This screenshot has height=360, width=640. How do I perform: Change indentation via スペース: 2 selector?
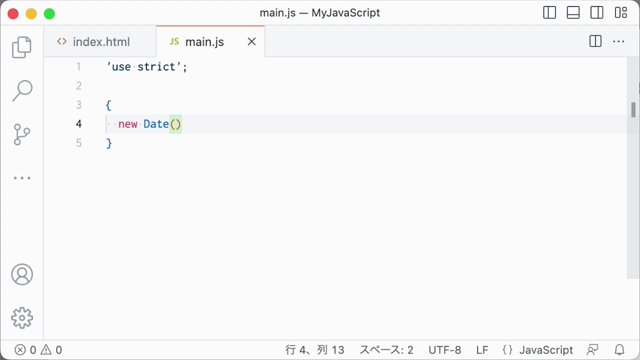(x=386, y=350)
